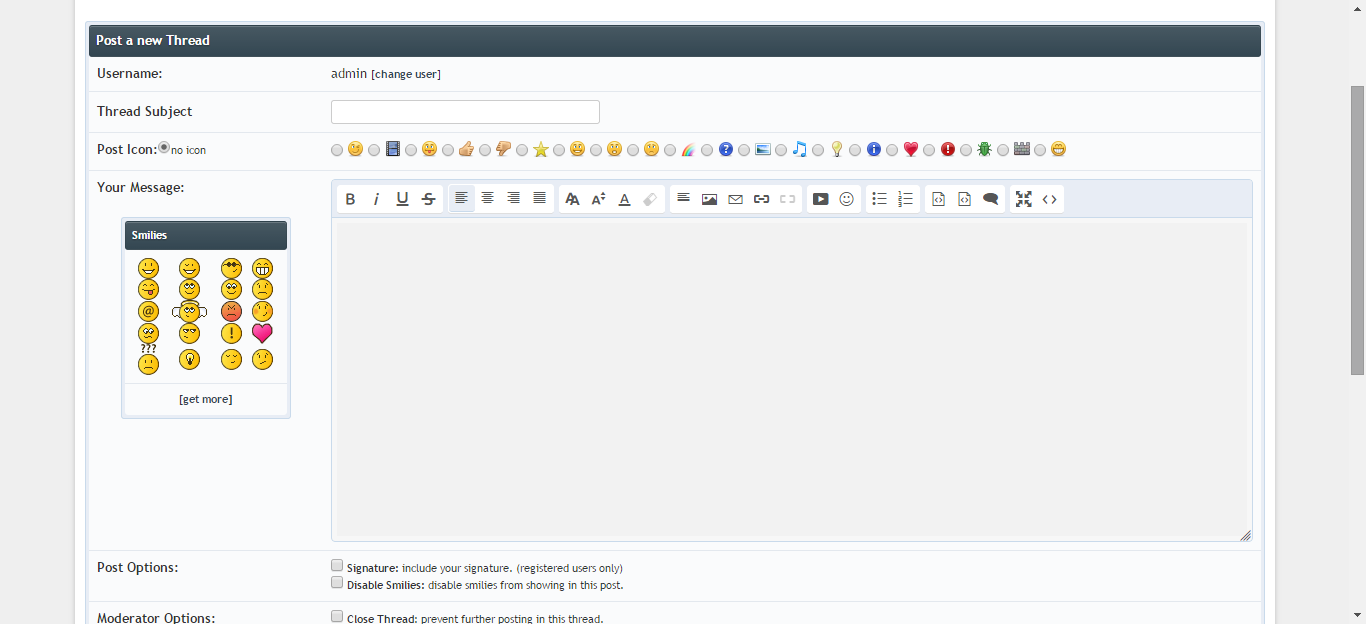
Task: Select radio button for the green bug icon
Action: tap(966, 150)
